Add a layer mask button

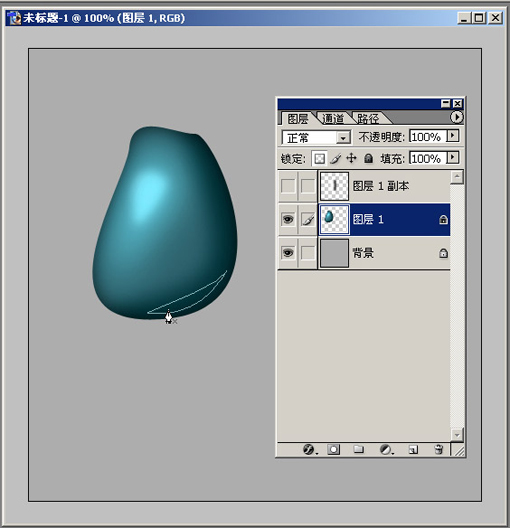[x=334, y=449]
